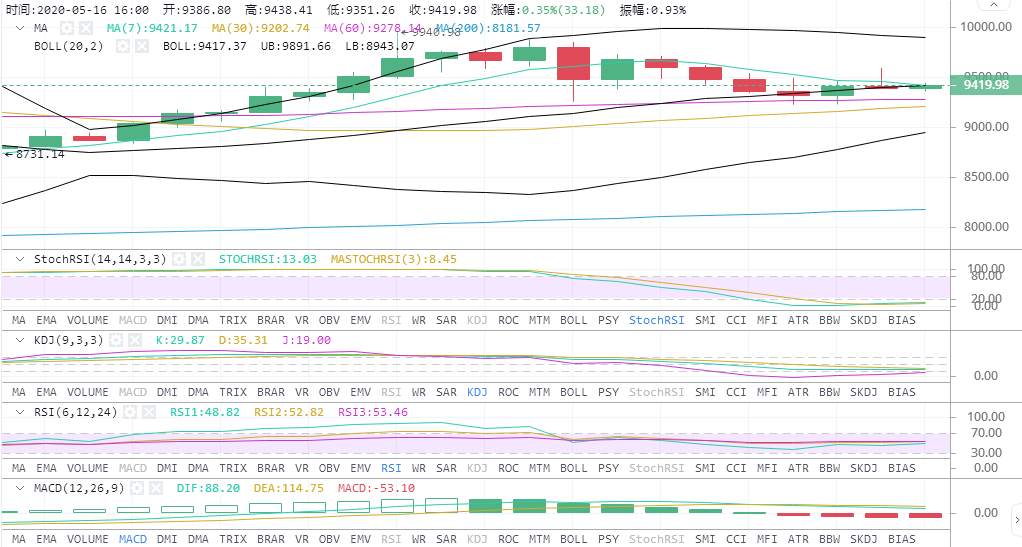
Task: Click the RSI3:53.46 reading
Action: point(373,412)
